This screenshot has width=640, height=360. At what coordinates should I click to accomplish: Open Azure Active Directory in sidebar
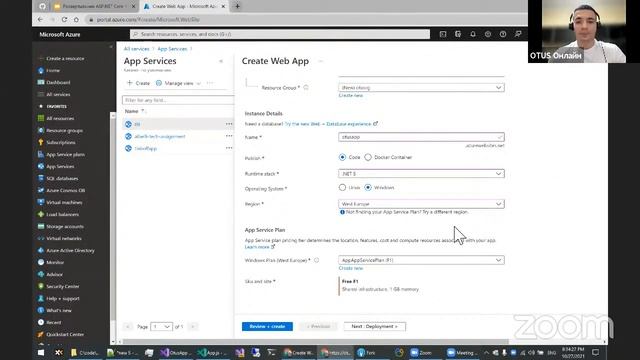coord(70,250)
